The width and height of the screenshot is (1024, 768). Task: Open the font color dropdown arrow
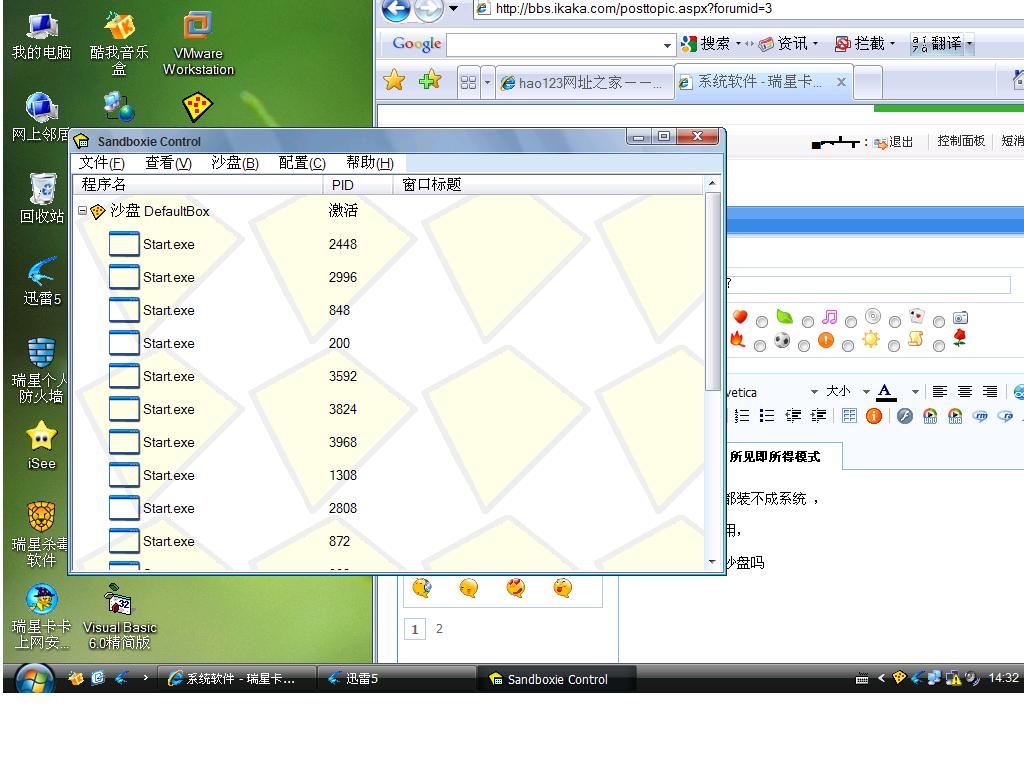(915, 392)
